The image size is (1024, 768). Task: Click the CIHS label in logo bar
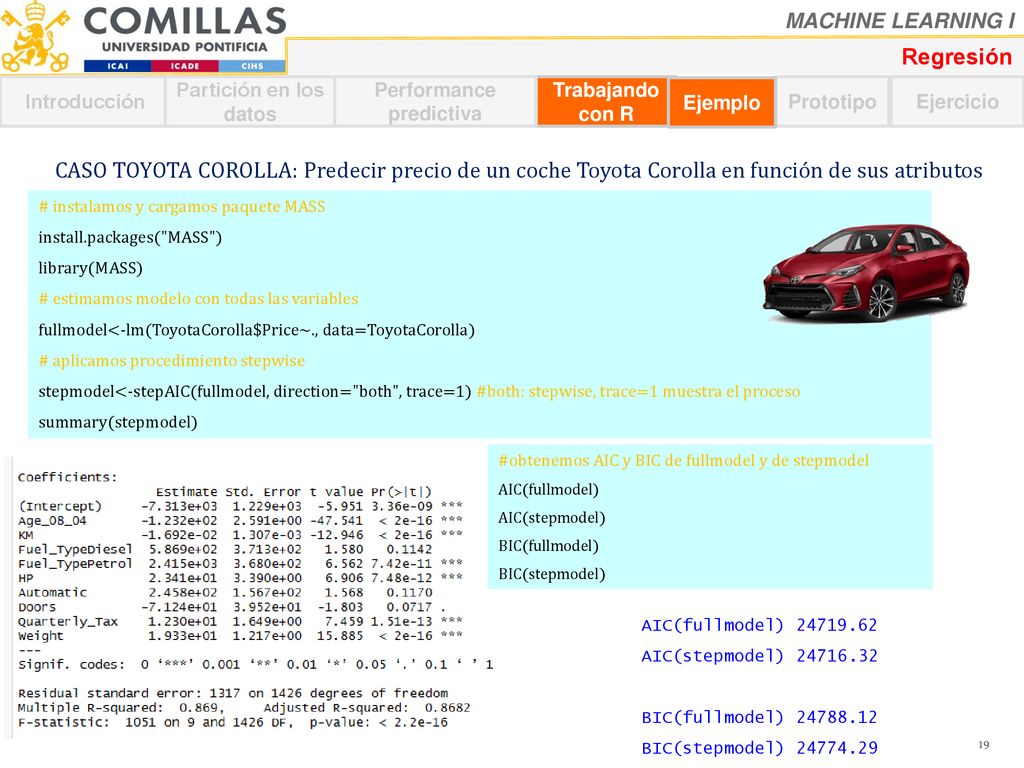252,66
